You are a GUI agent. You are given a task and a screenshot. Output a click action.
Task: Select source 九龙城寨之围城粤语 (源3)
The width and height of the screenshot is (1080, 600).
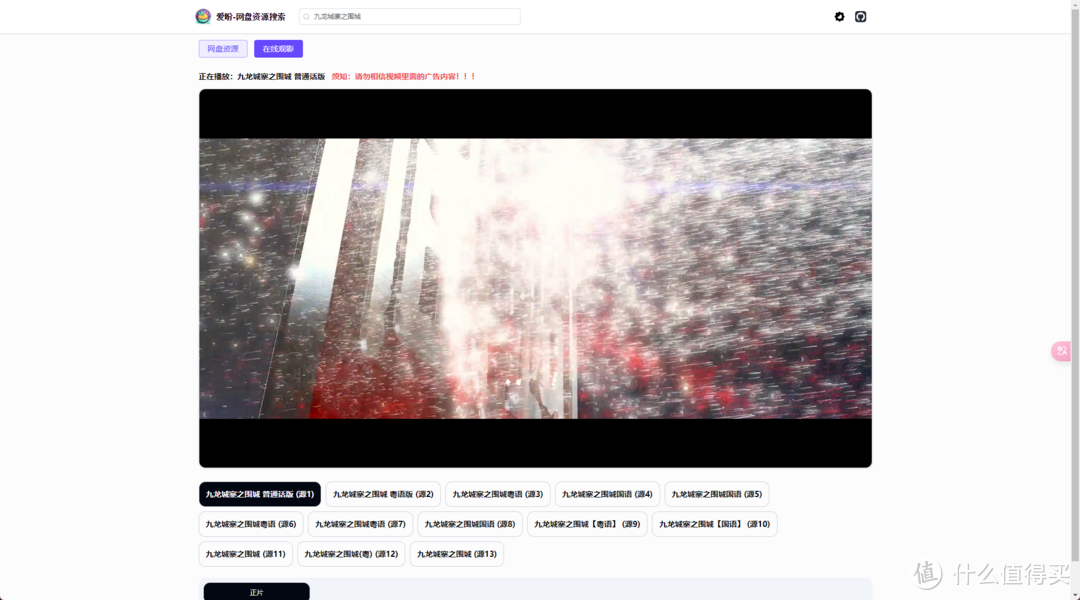pyautogui.click(x=495, y=493)
